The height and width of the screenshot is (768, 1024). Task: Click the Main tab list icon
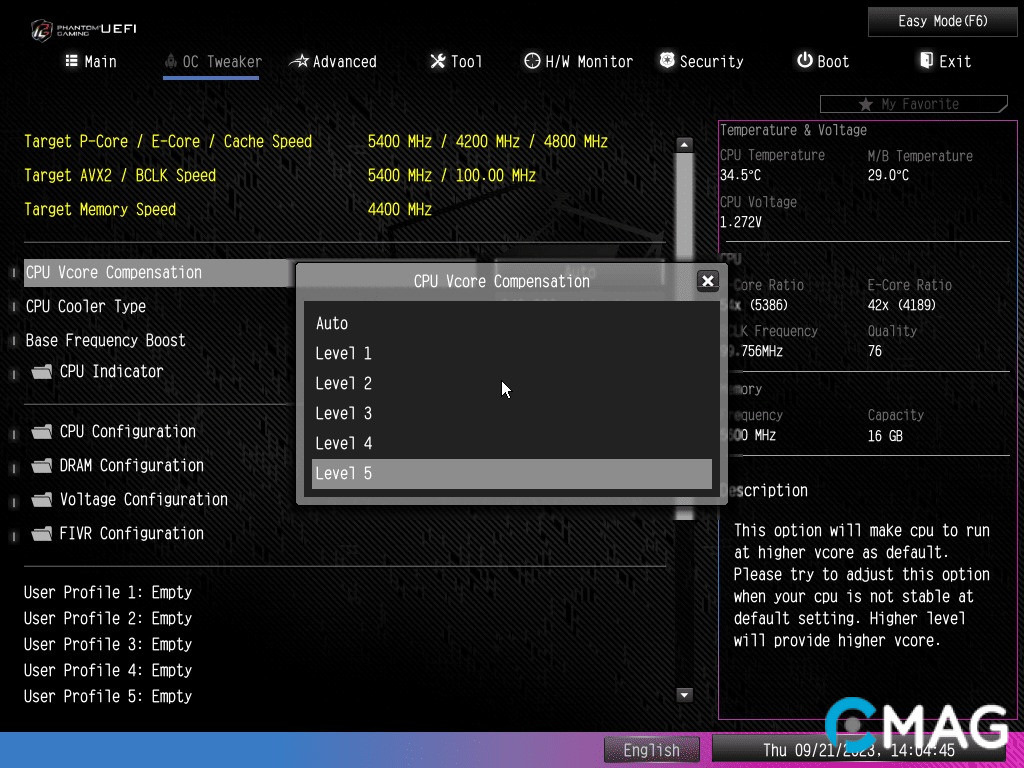[72, 61]
